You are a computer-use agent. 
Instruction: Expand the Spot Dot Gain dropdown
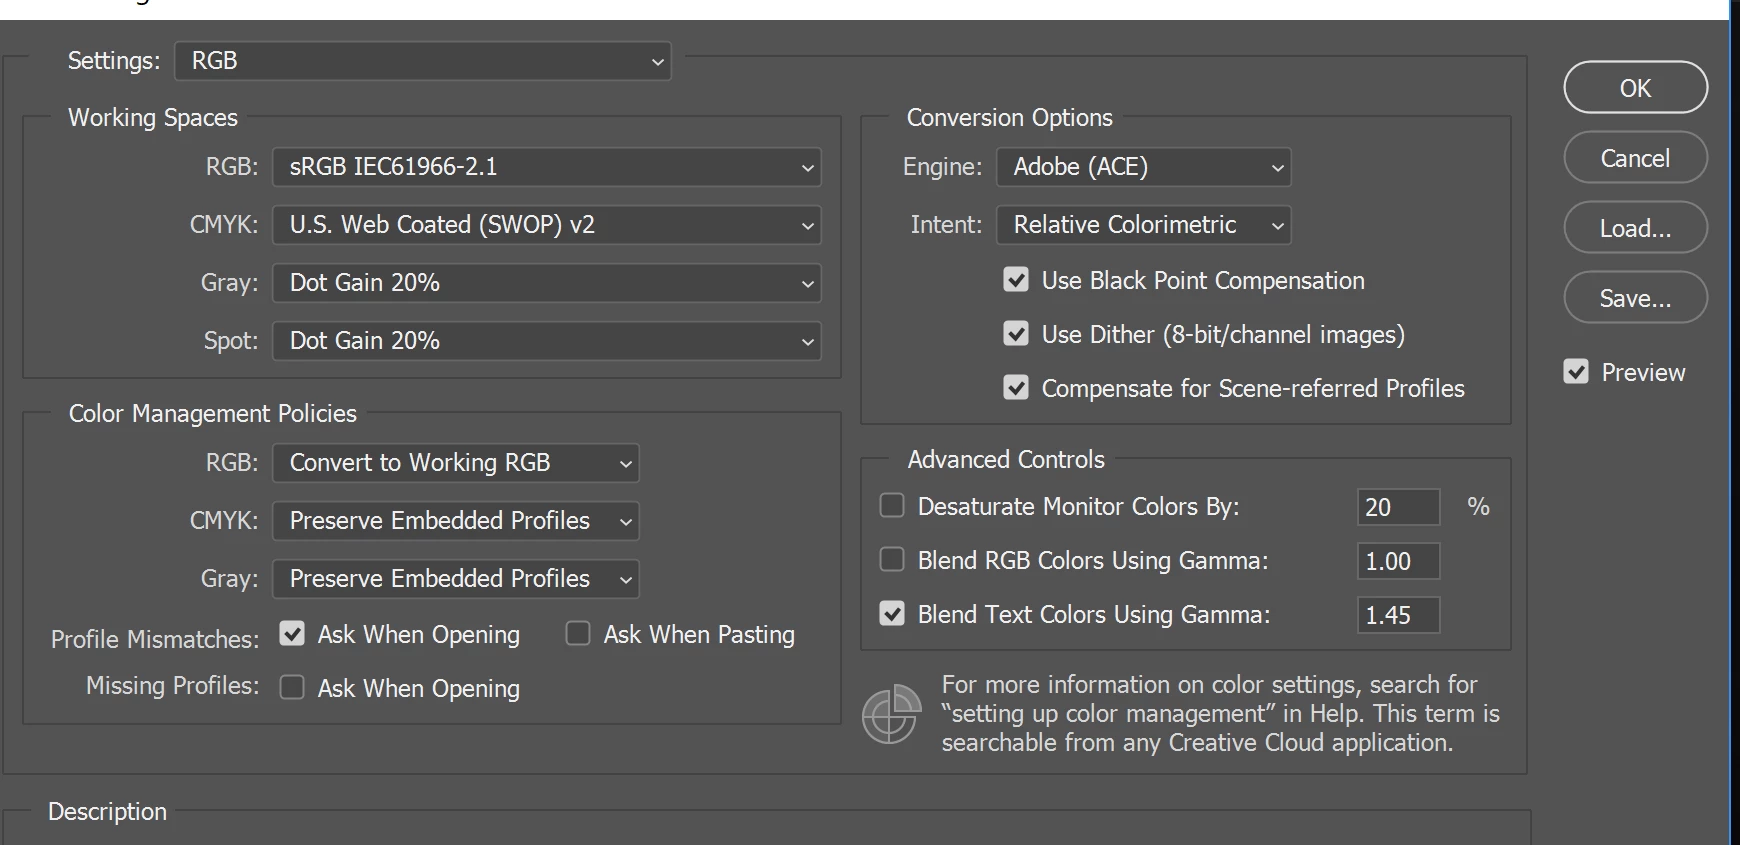546,341
